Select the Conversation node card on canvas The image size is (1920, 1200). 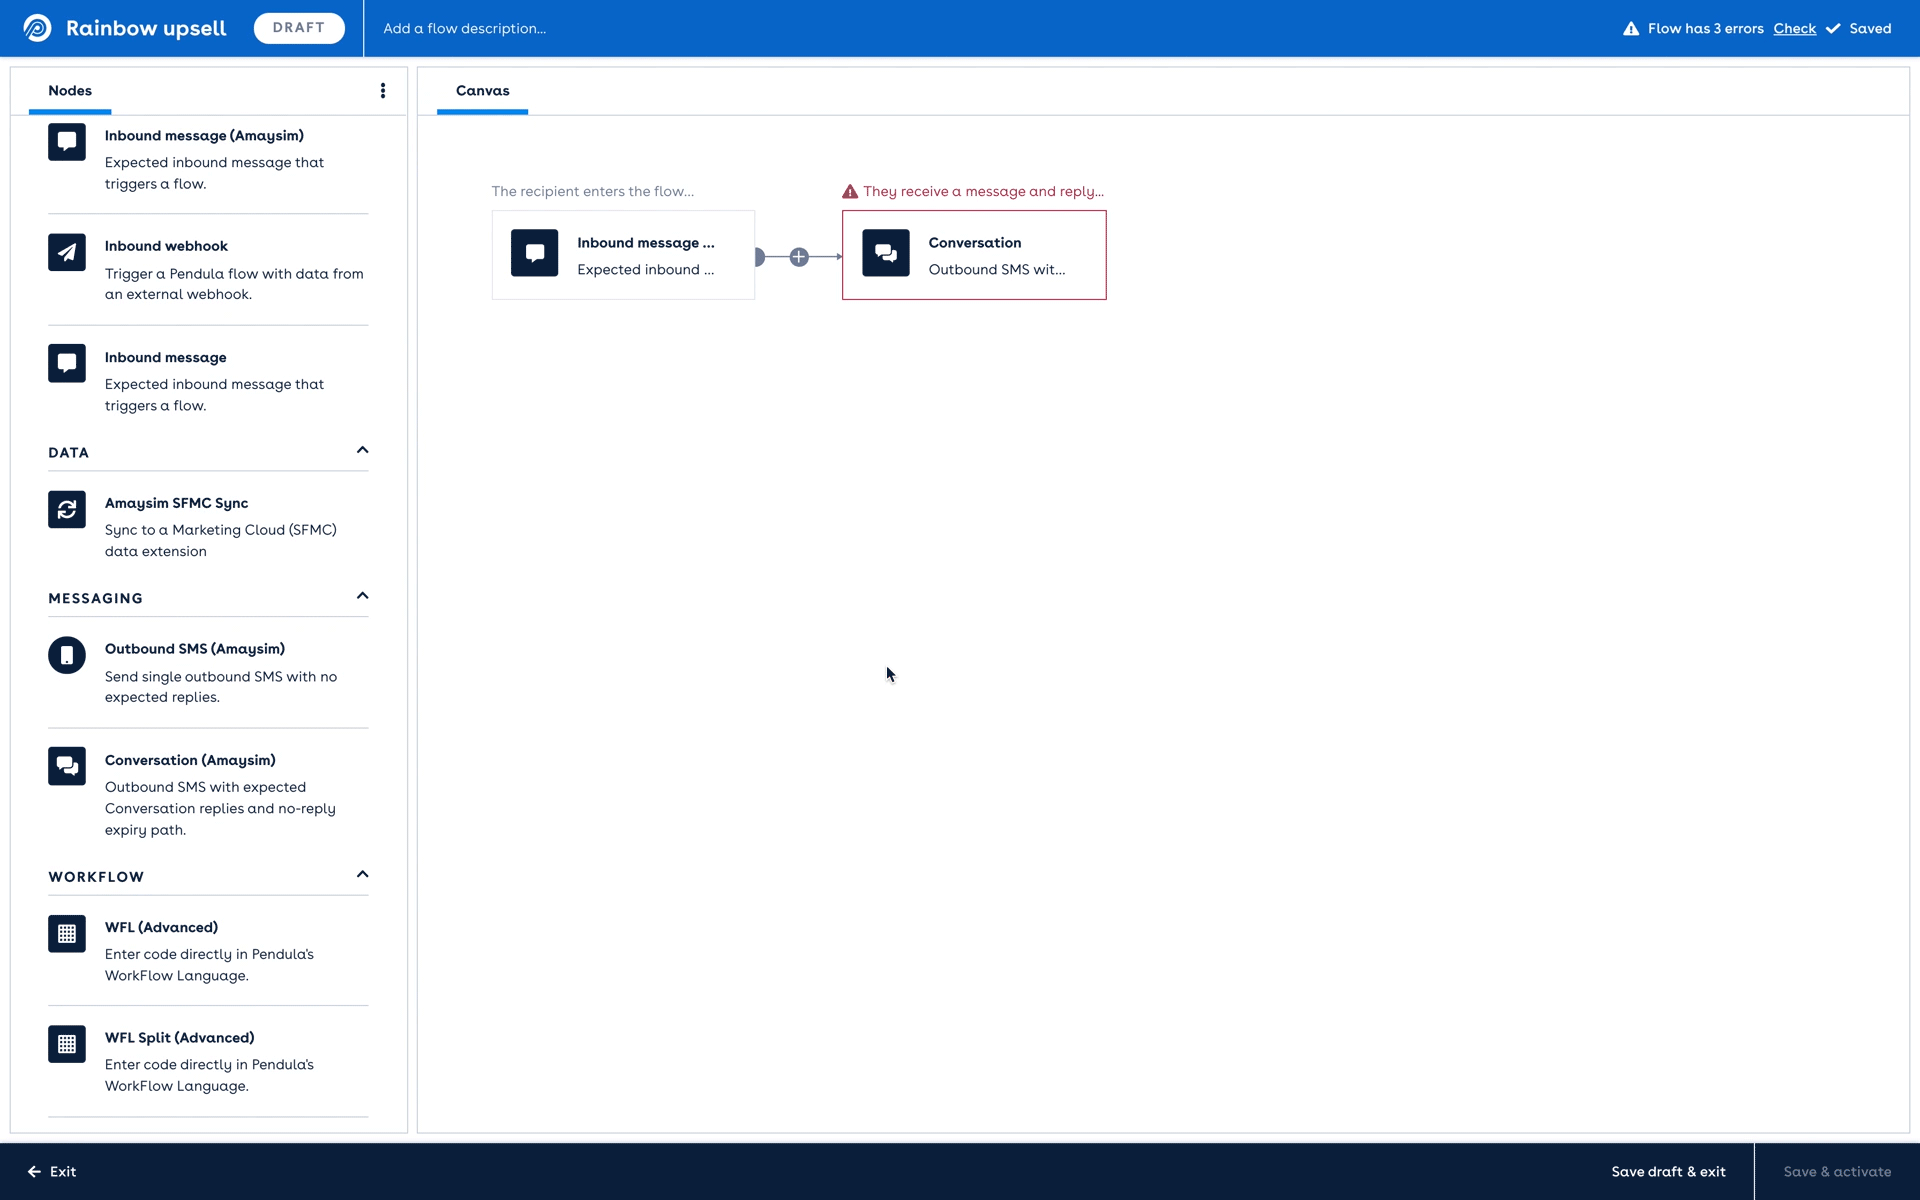click(x=974, y=255)
